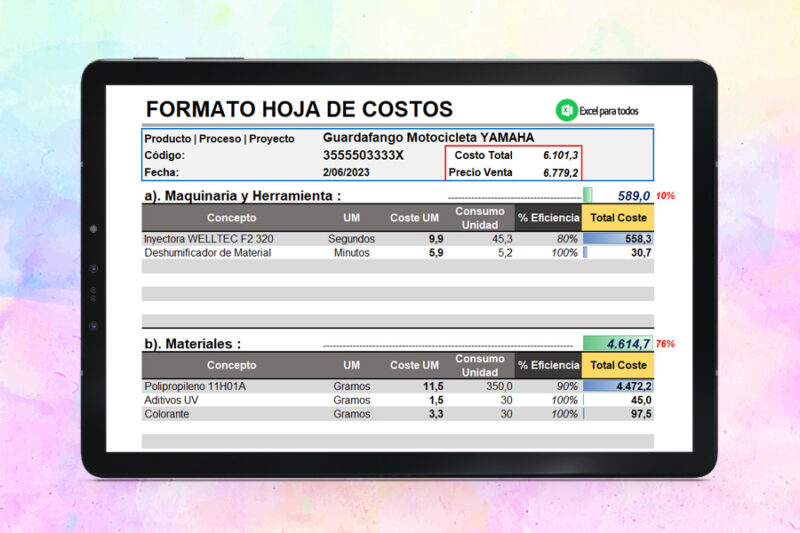Click the consumption value 350,0
This screenshot has height=533, width=800.
499,386
